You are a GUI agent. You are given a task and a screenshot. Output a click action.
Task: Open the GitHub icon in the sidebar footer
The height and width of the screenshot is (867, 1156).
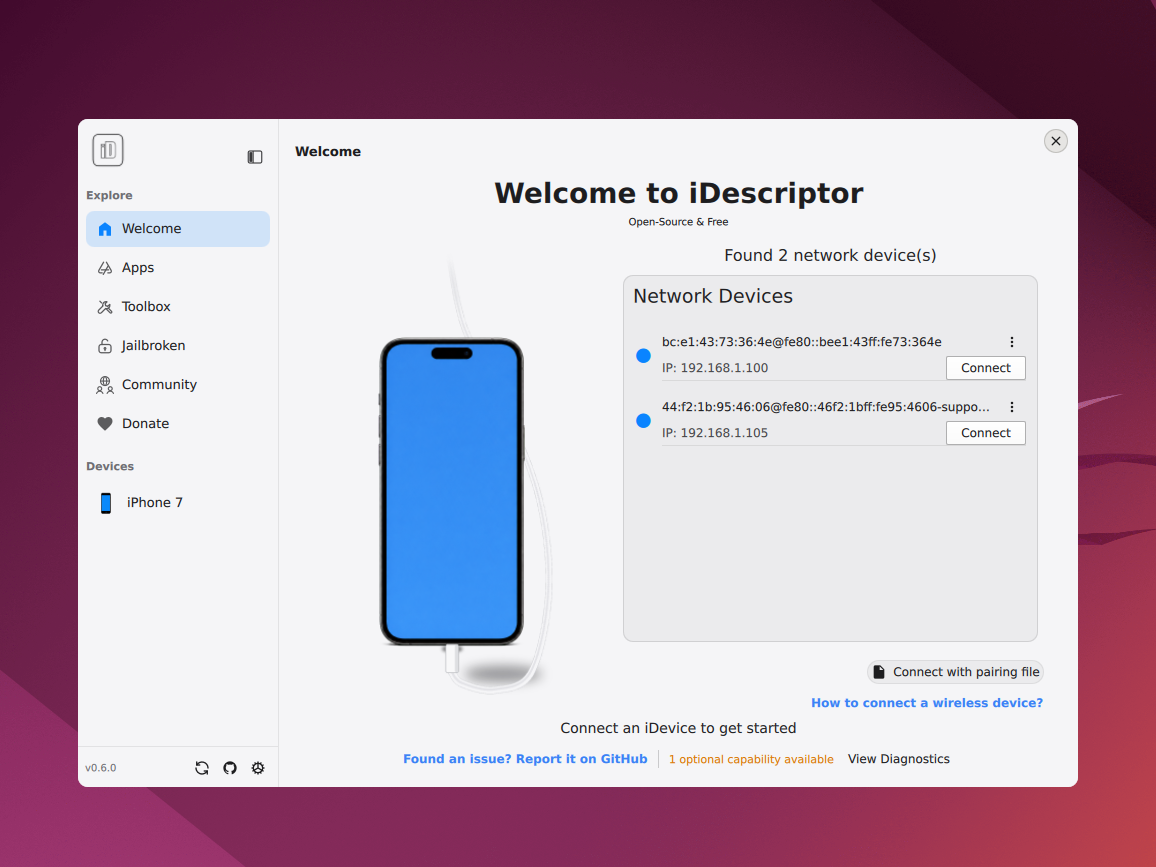[230, 768]
